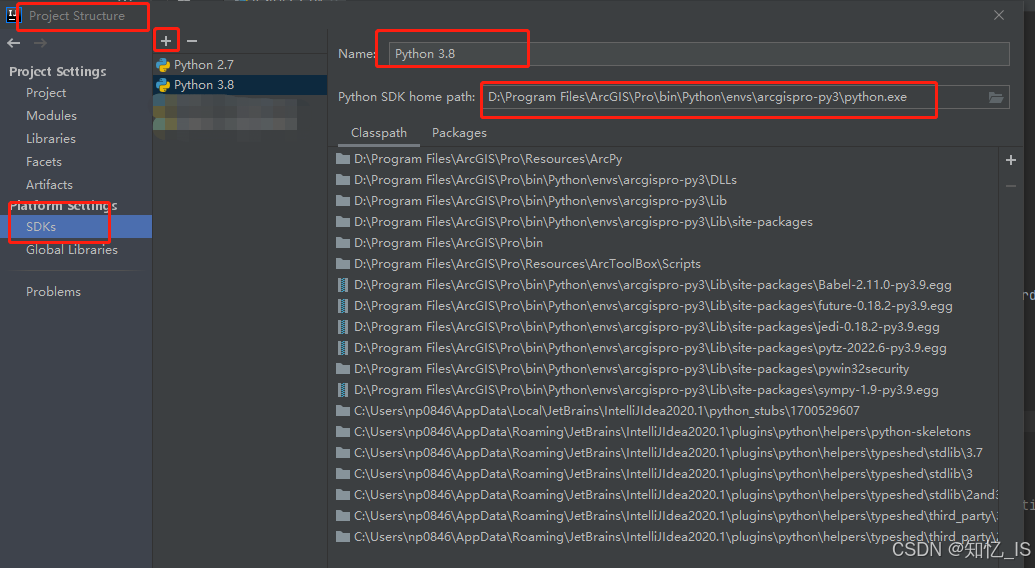The width and height of the screenshot is (1035, 568).
Task: Select the ArcGIS\Pro\bin classpath entry
Action: (x=448, y=243)
